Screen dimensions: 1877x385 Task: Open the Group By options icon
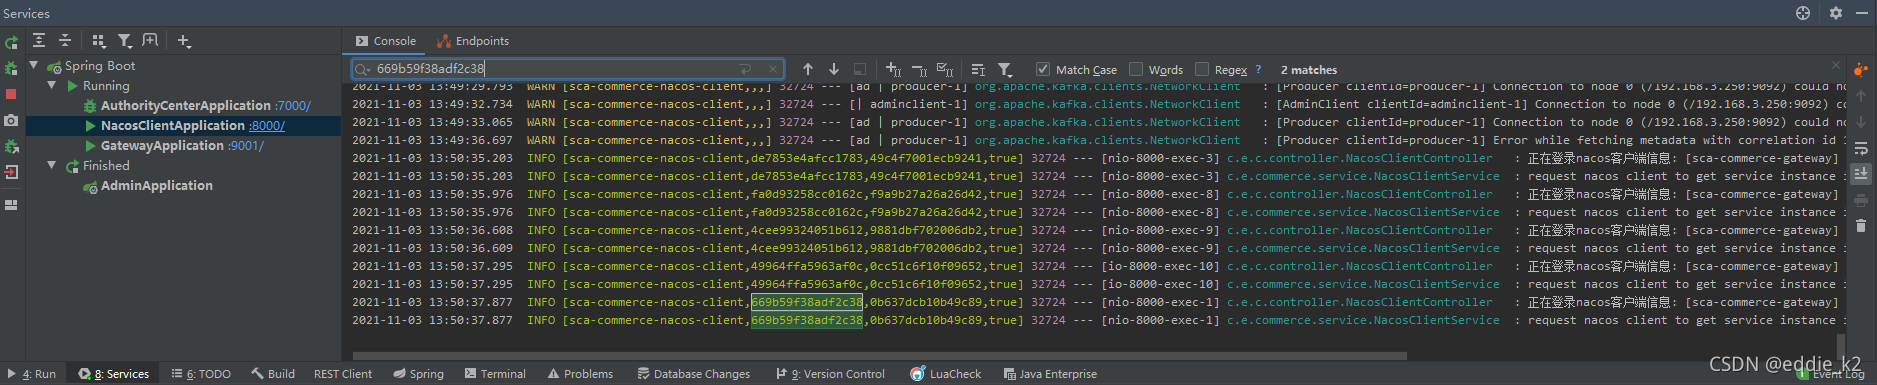click(98, 41)
